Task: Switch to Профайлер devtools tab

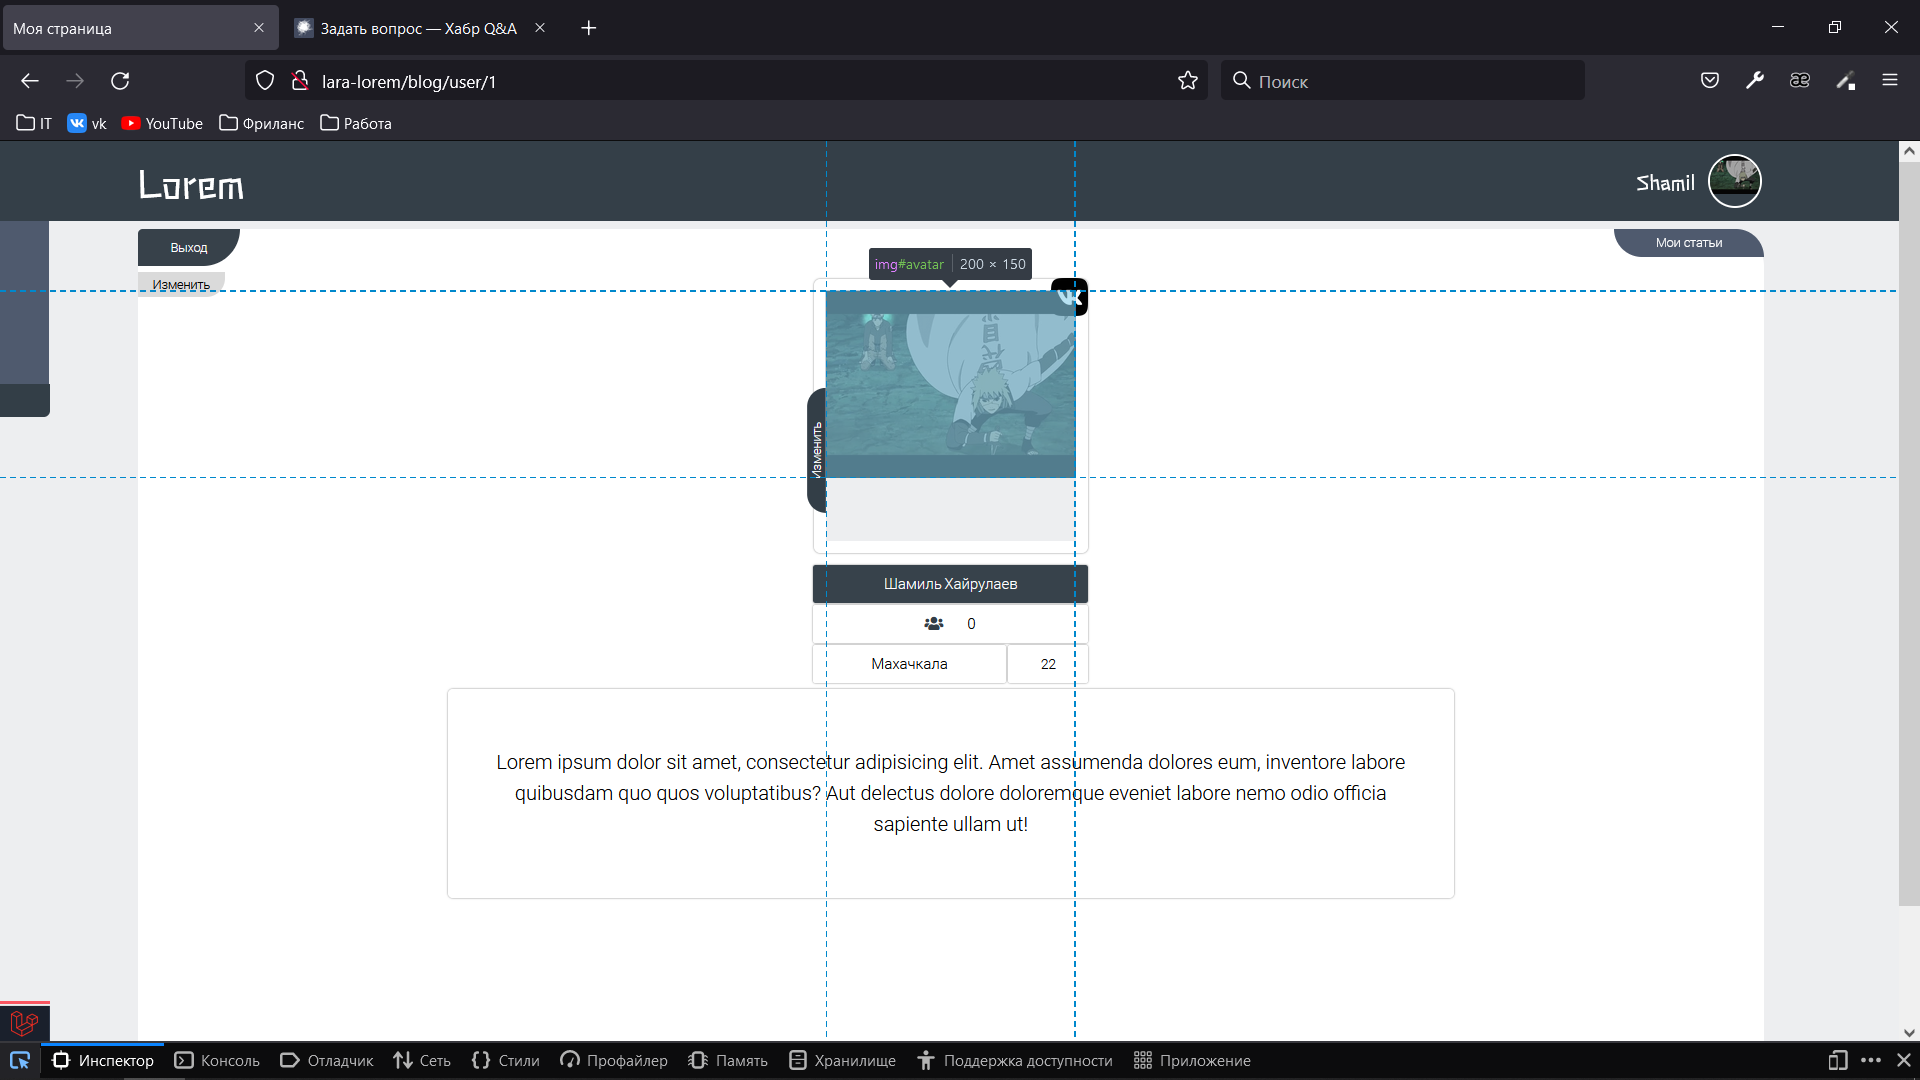Action: click(614, 1061)
